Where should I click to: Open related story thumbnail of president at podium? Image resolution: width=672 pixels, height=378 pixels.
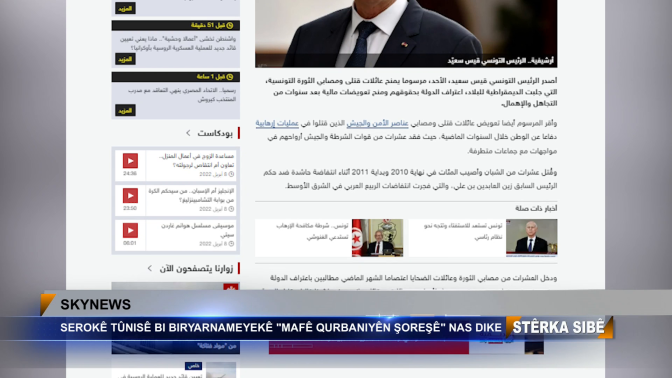click(531, 238)
